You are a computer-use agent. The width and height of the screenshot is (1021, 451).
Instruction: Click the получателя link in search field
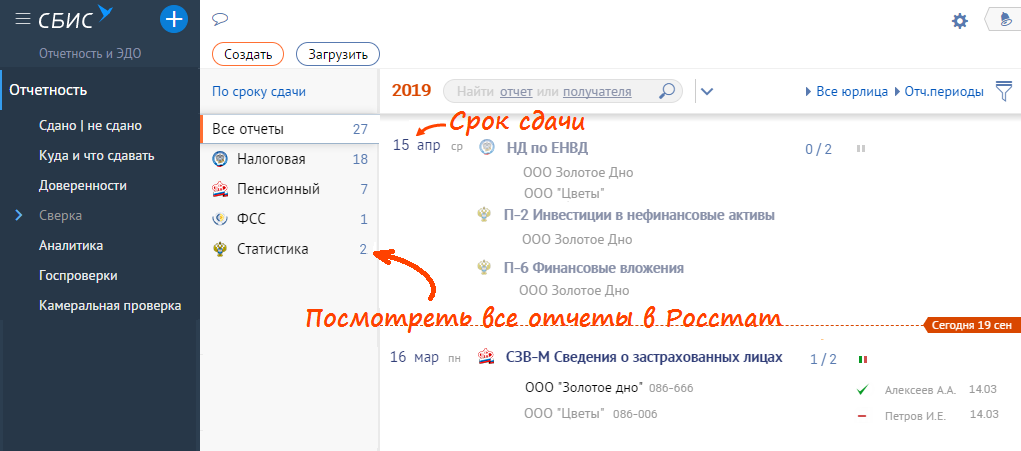point(597,92)
